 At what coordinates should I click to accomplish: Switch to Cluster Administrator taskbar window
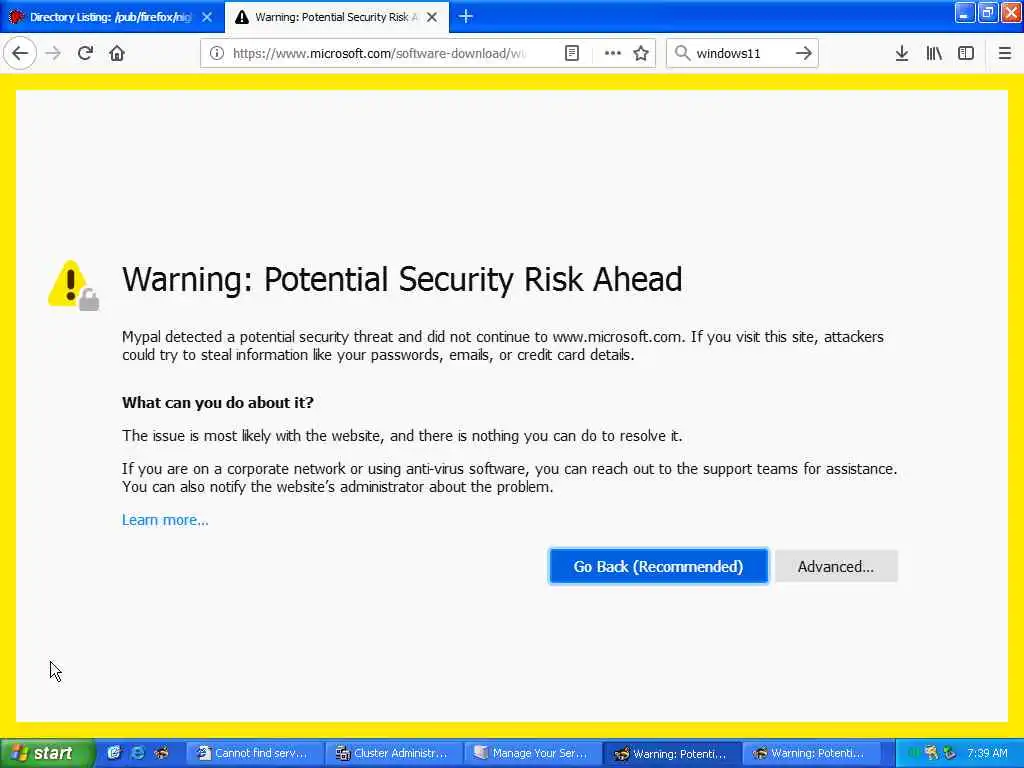pyautogui.click(x=394, y=754)
